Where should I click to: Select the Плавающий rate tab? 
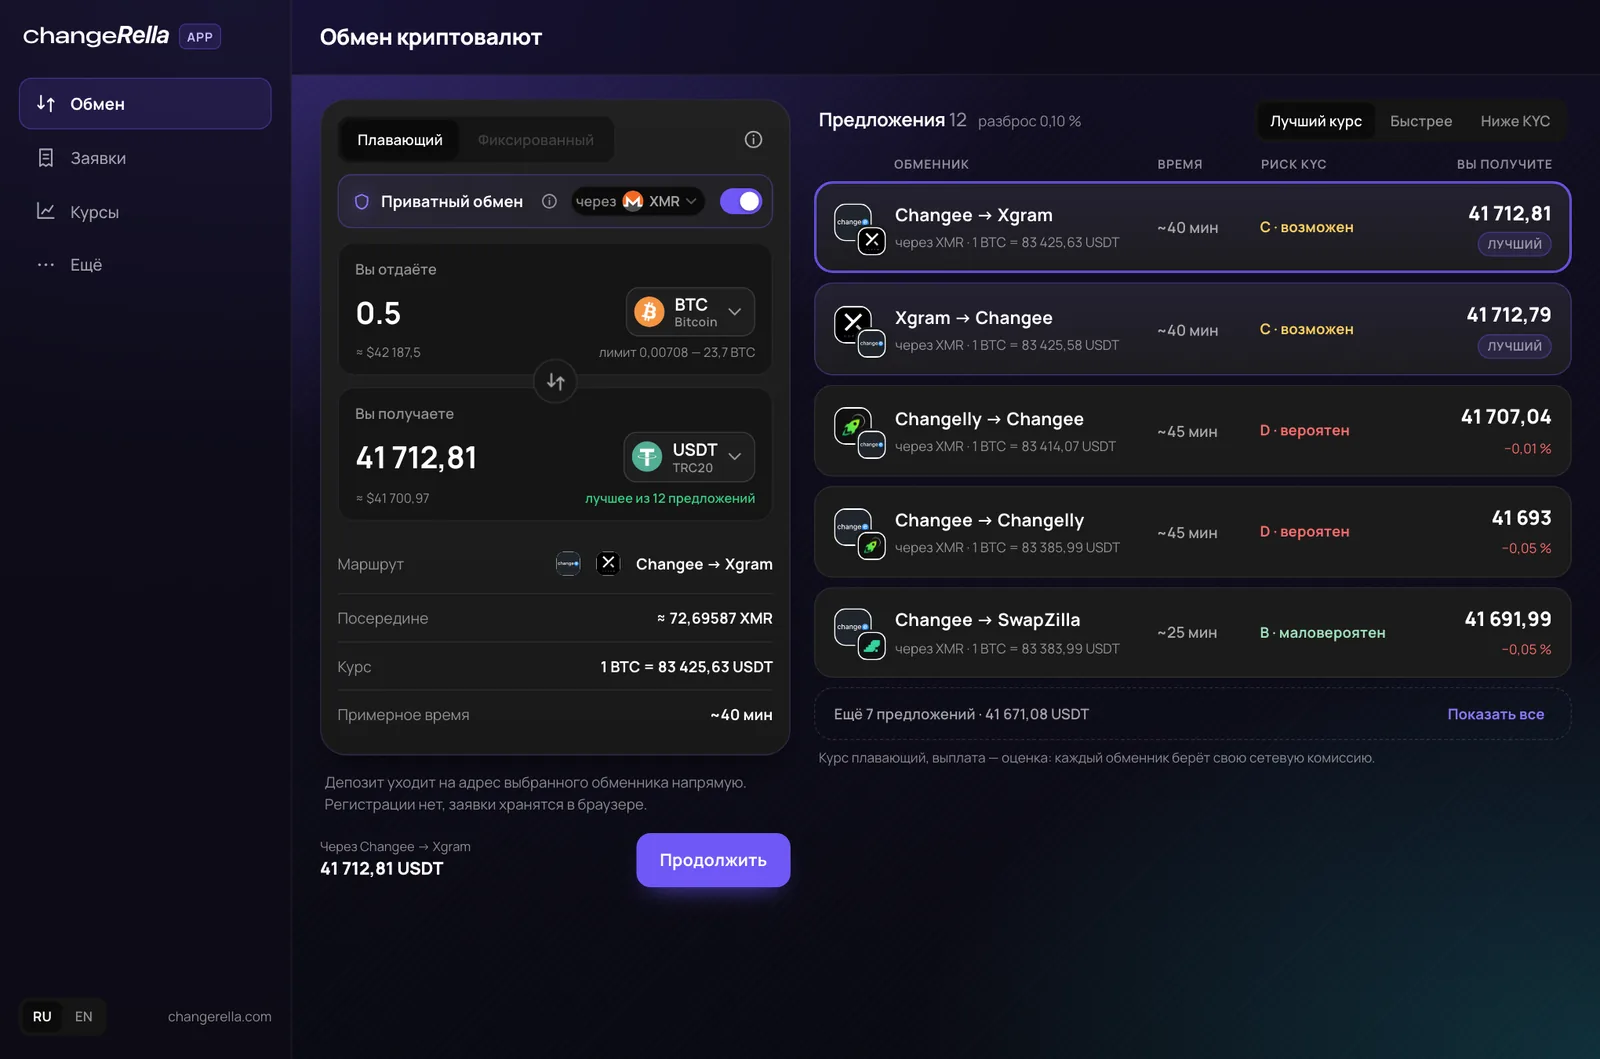coord(399,140)
